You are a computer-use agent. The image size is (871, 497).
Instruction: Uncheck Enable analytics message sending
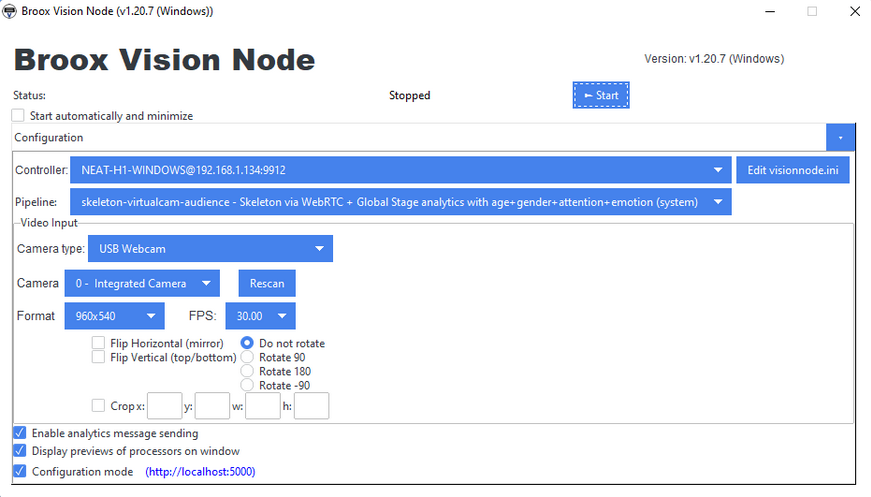click(x=20, y=433)
